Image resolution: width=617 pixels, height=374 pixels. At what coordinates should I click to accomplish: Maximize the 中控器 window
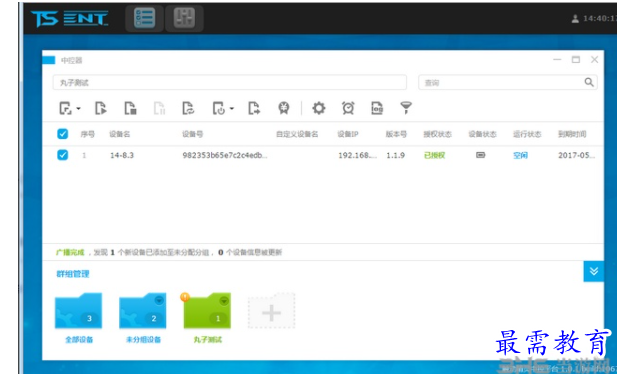coord(576,59)
